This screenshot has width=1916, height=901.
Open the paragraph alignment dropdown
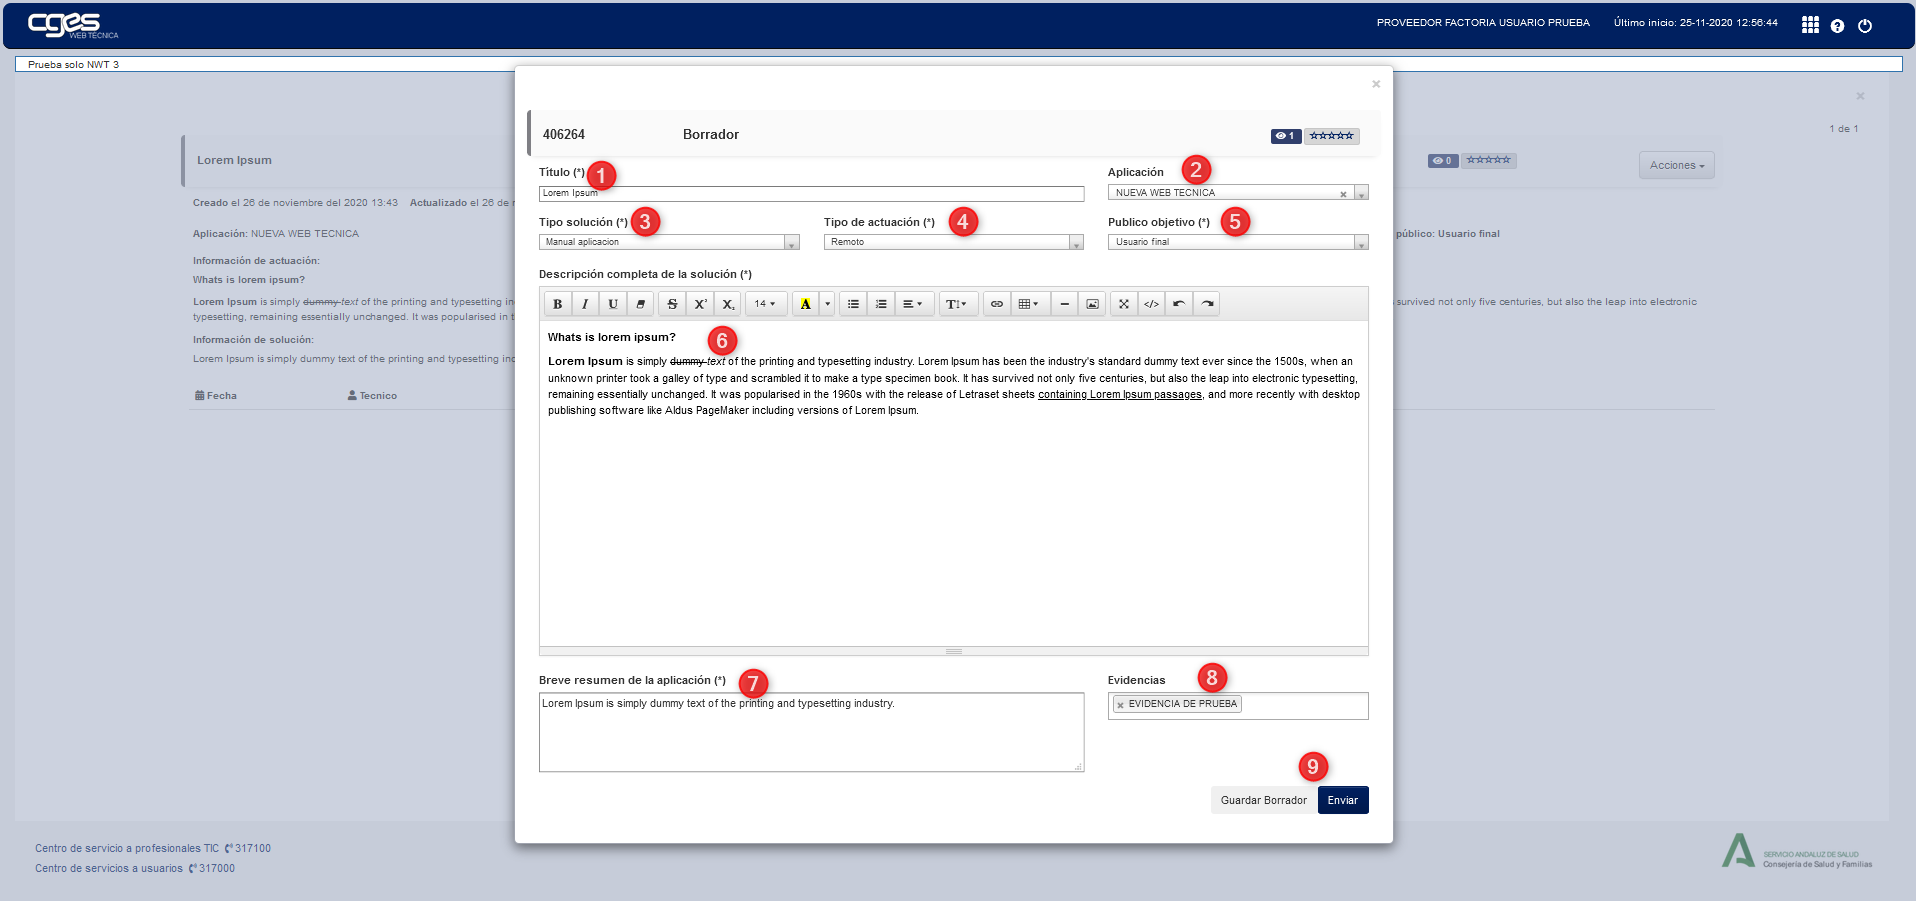pyautogui.click(x=914, y=304)
